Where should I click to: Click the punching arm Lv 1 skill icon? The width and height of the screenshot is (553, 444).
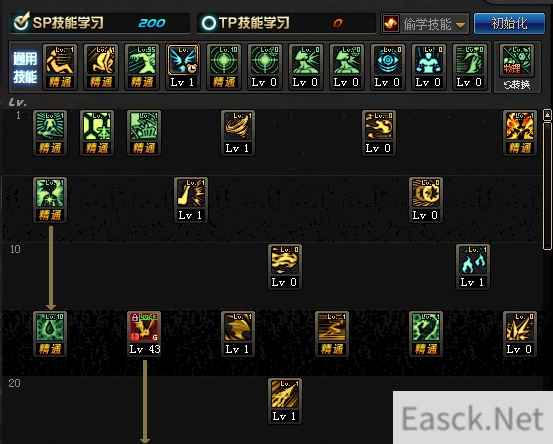coord(191,200)
